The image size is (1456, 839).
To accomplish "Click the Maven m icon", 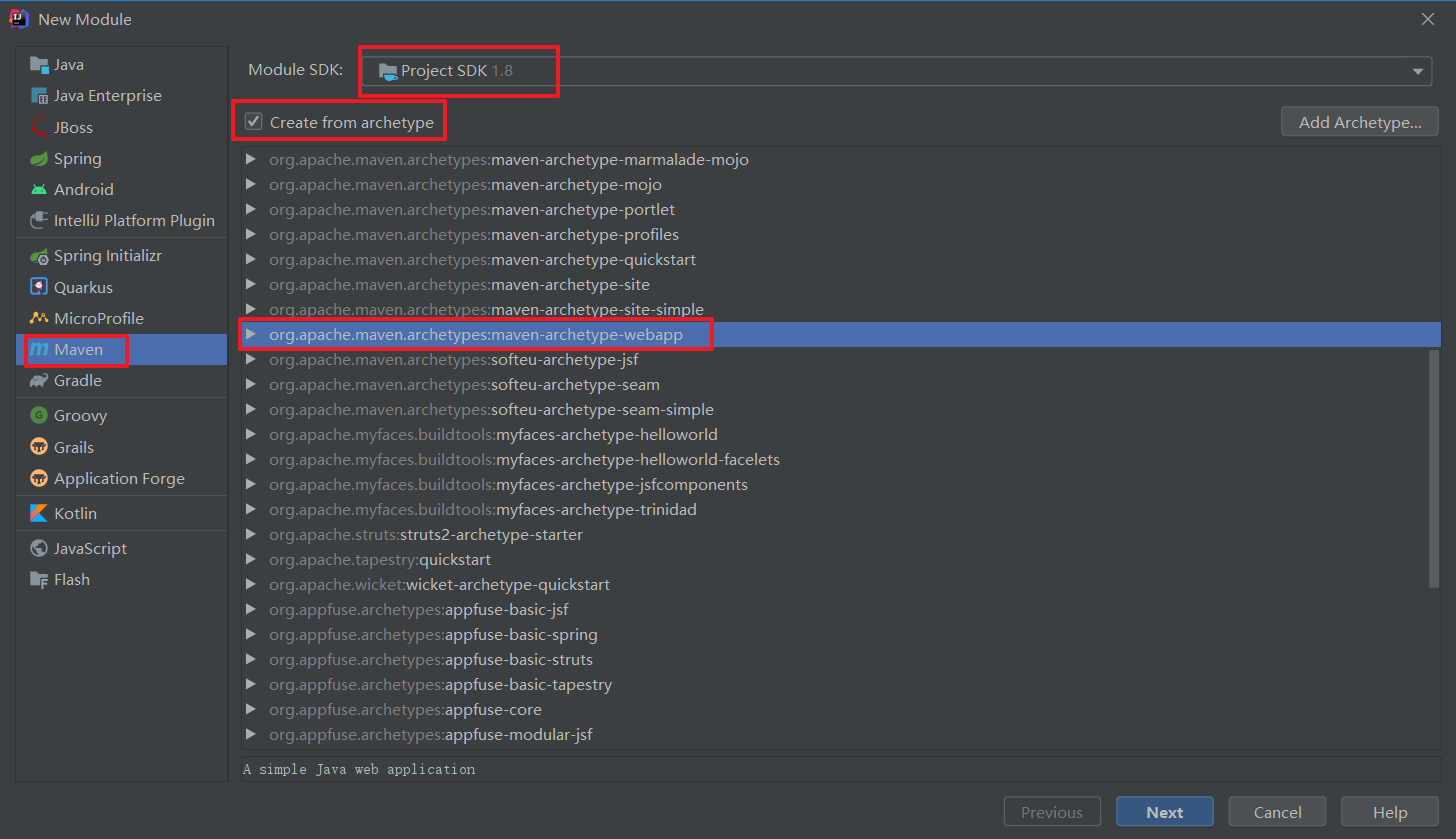I will tap(39, 350).
